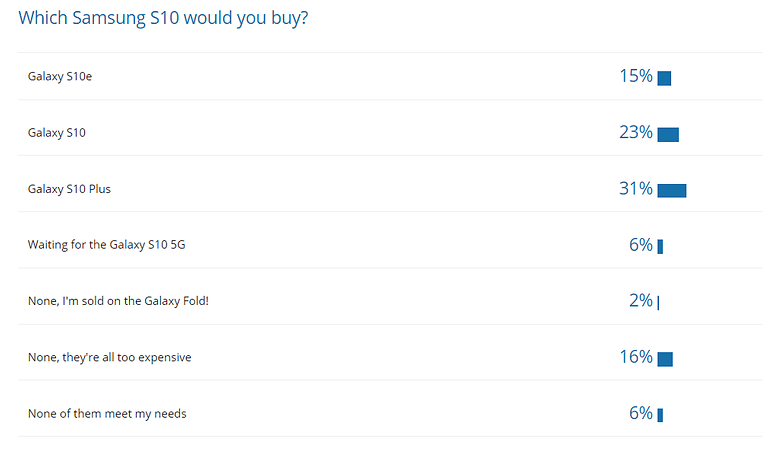Click the 15% percentage label
Viewport: 782px width, 450px height.
click(636, 76)
